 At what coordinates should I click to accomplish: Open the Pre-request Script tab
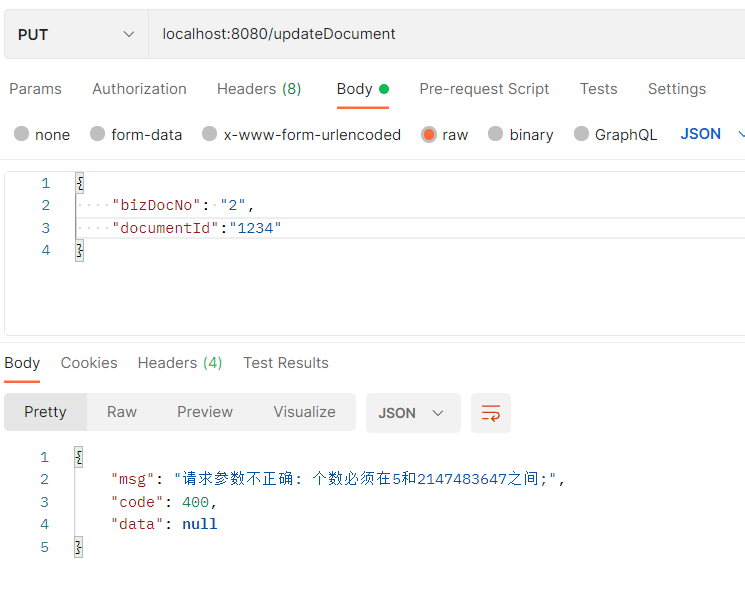pyautogui.click(x=484, y=89)
